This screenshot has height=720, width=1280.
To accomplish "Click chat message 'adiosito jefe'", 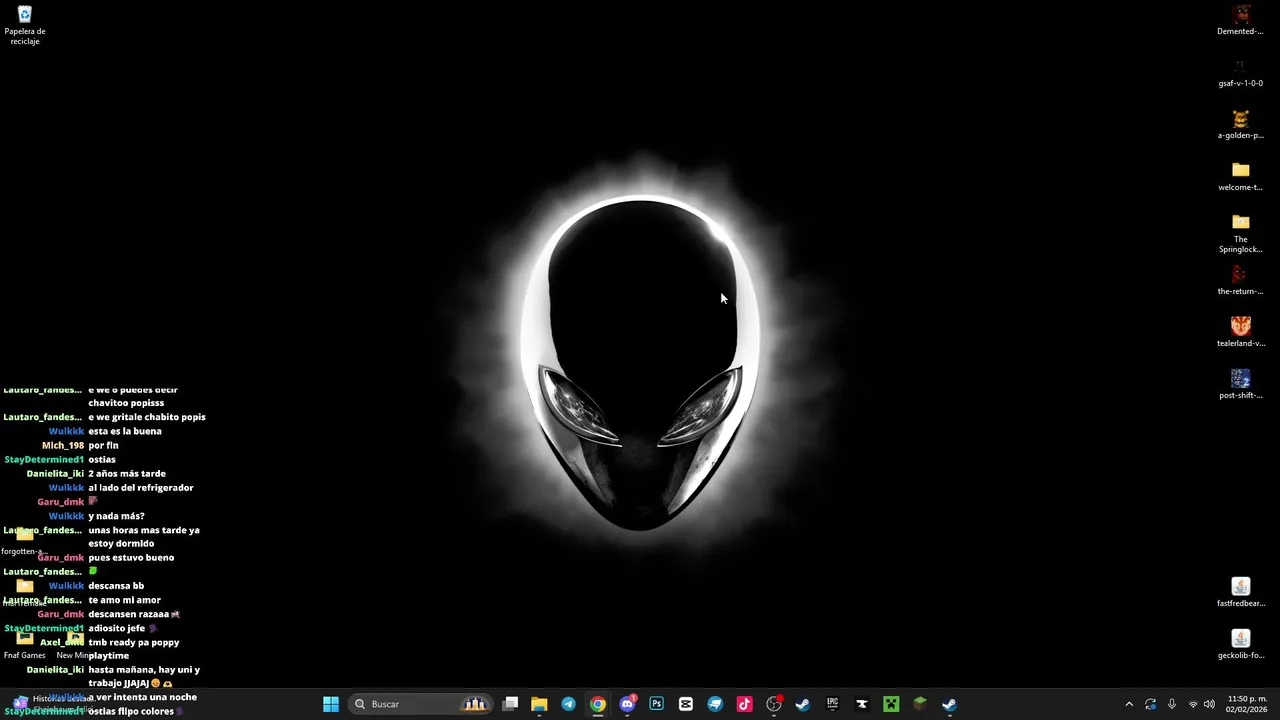I will point(117,628).
